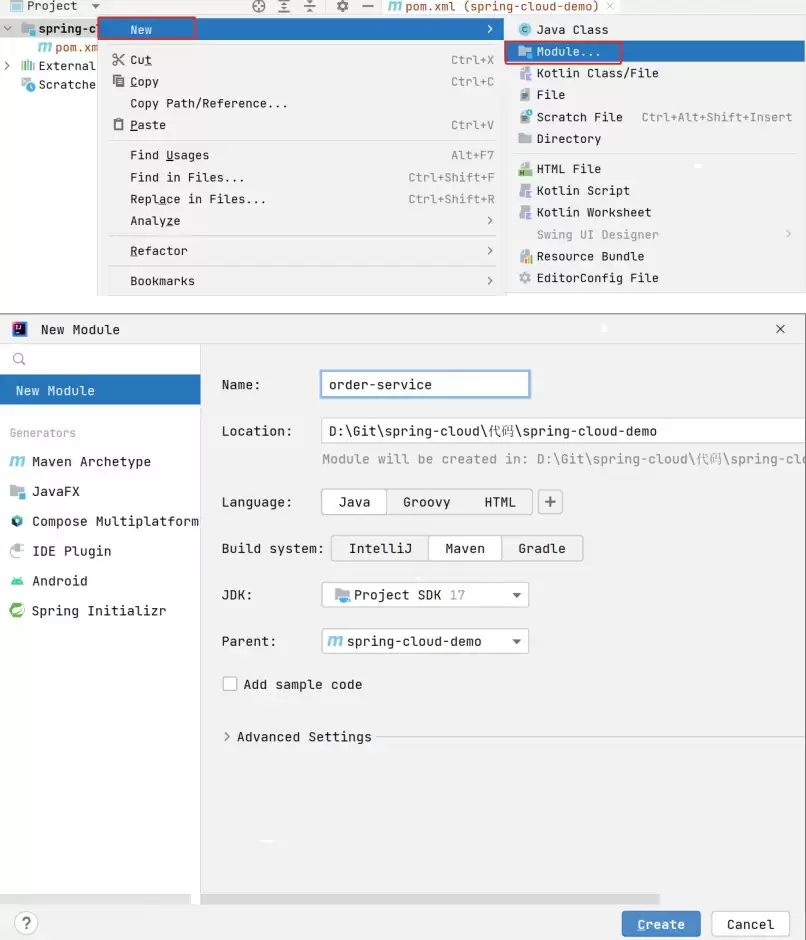This screenshot has width=806, height=940.
Task: Select Replace in Files... menu item
Action: pyautogui.click(x=301, y=199)
